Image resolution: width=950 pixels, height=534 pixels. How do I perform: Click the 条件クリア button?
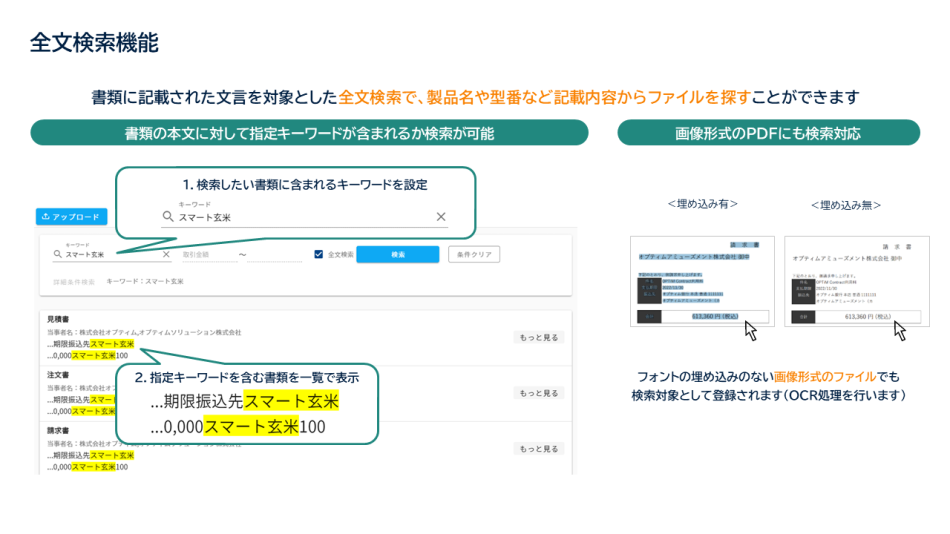[474, 254]
